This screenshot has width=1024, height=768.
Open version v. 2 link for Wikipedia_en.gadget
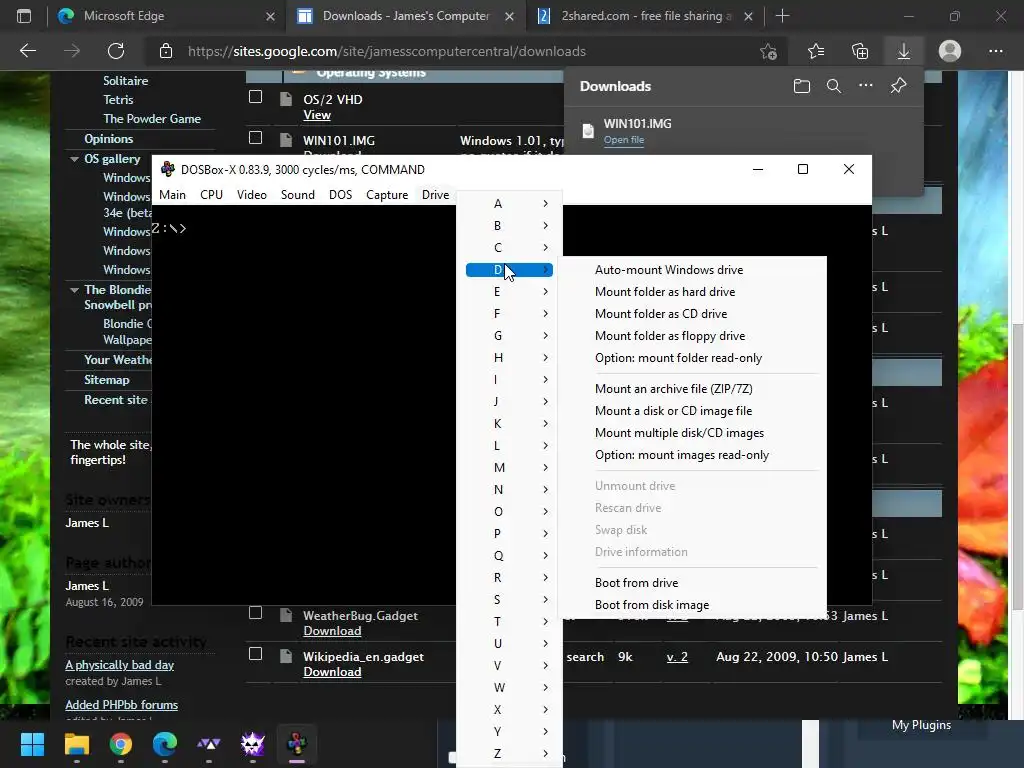click(x=677, y=657)
